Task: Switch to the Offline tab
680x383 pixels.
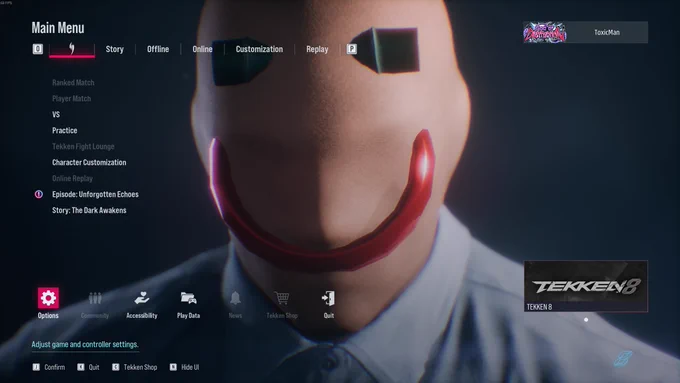Action: 158,49
